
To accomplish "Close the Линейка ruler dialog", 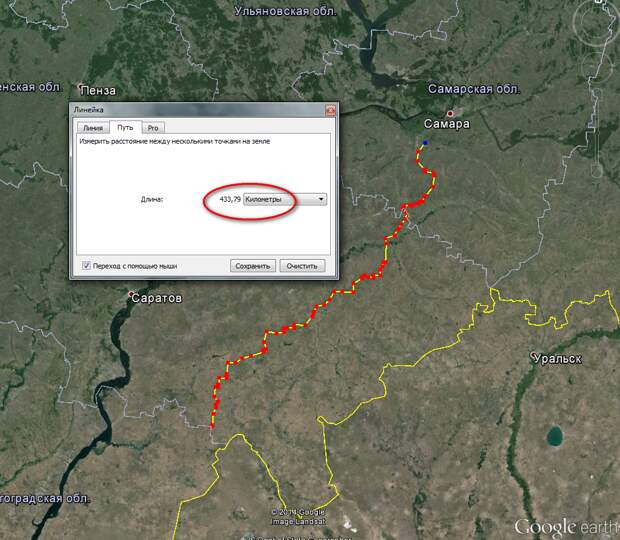I will [330, 110].
